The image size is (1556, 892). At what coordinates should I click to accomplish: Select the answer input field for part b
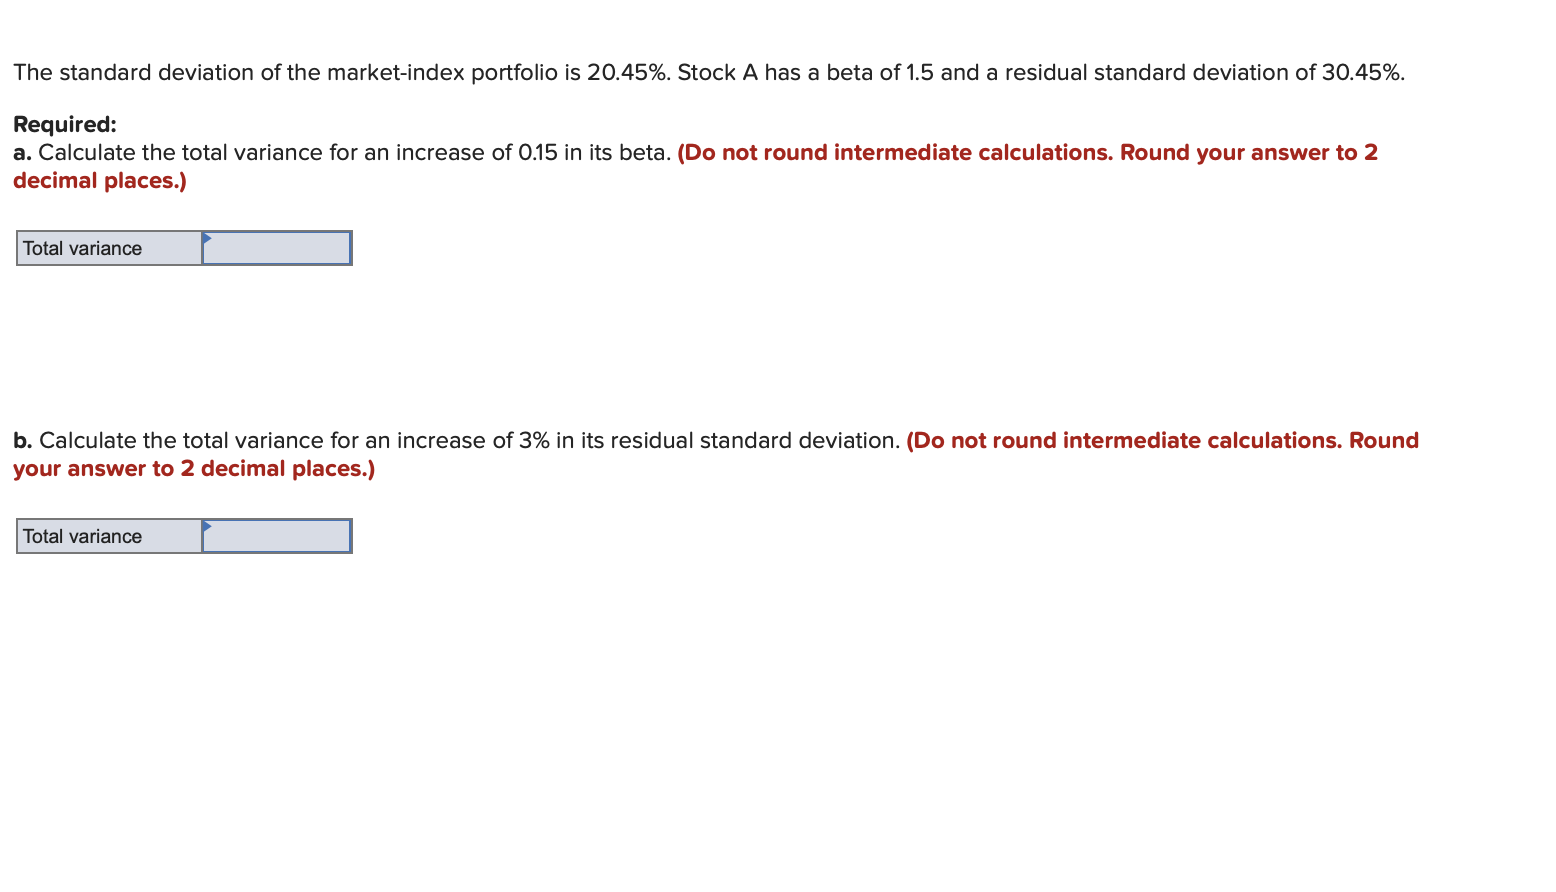[277, 536]
